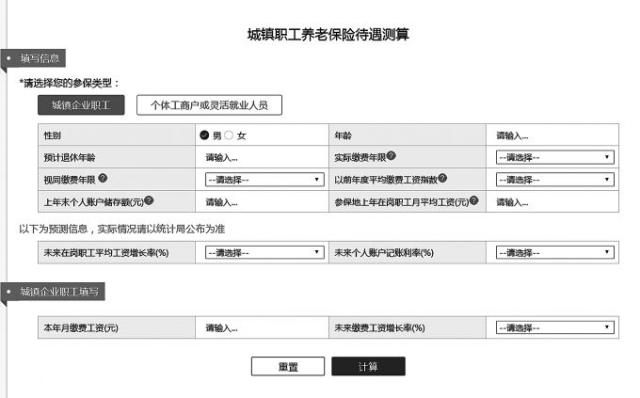Open the 视同缴费年限 dropdown
The image size is (640, 398).
click(x=264, y=179)
